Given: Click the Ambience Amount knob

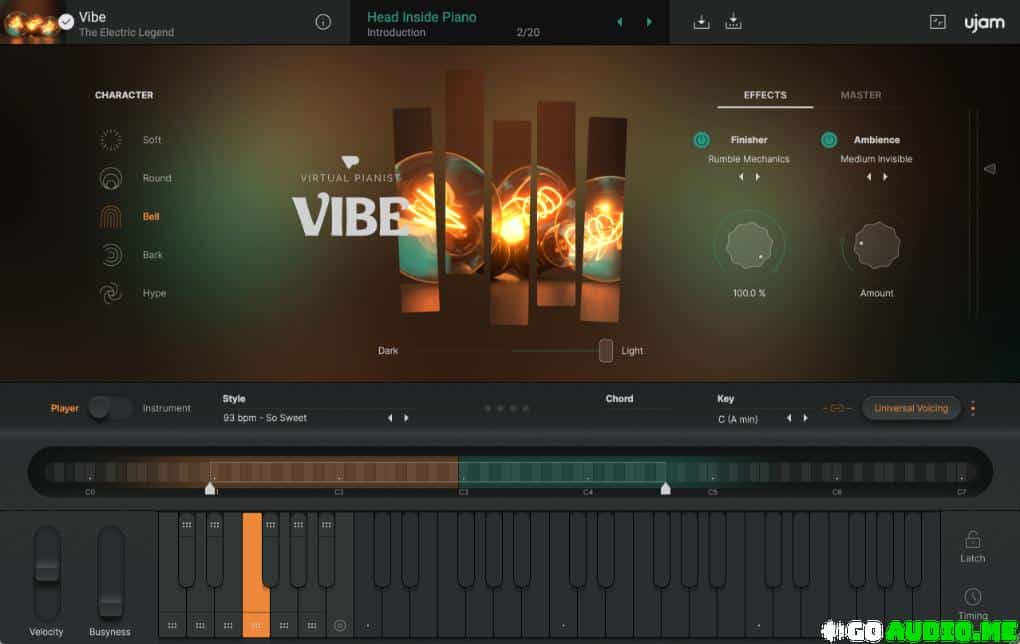Looking at the screenshot, I should (876, 246).
